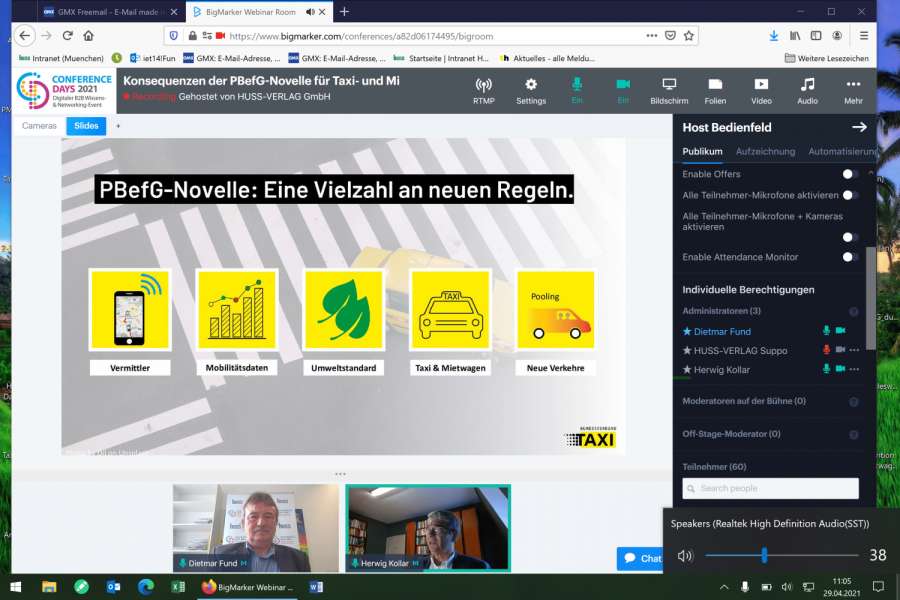Click Administratoren help icon
This screenshot has height=600, width=900.
point(854,311)
